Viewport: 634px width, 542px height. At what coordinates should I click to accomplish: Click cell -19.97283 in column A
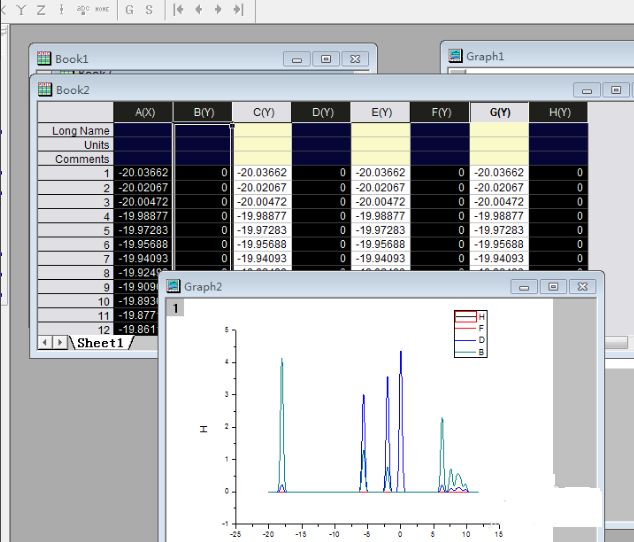coord(143,230)
